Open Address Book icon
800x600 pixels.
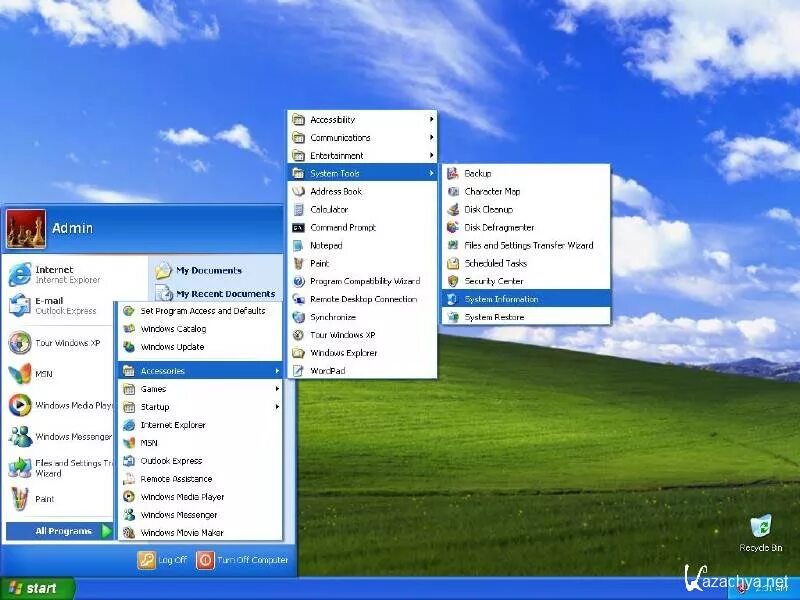298,191
